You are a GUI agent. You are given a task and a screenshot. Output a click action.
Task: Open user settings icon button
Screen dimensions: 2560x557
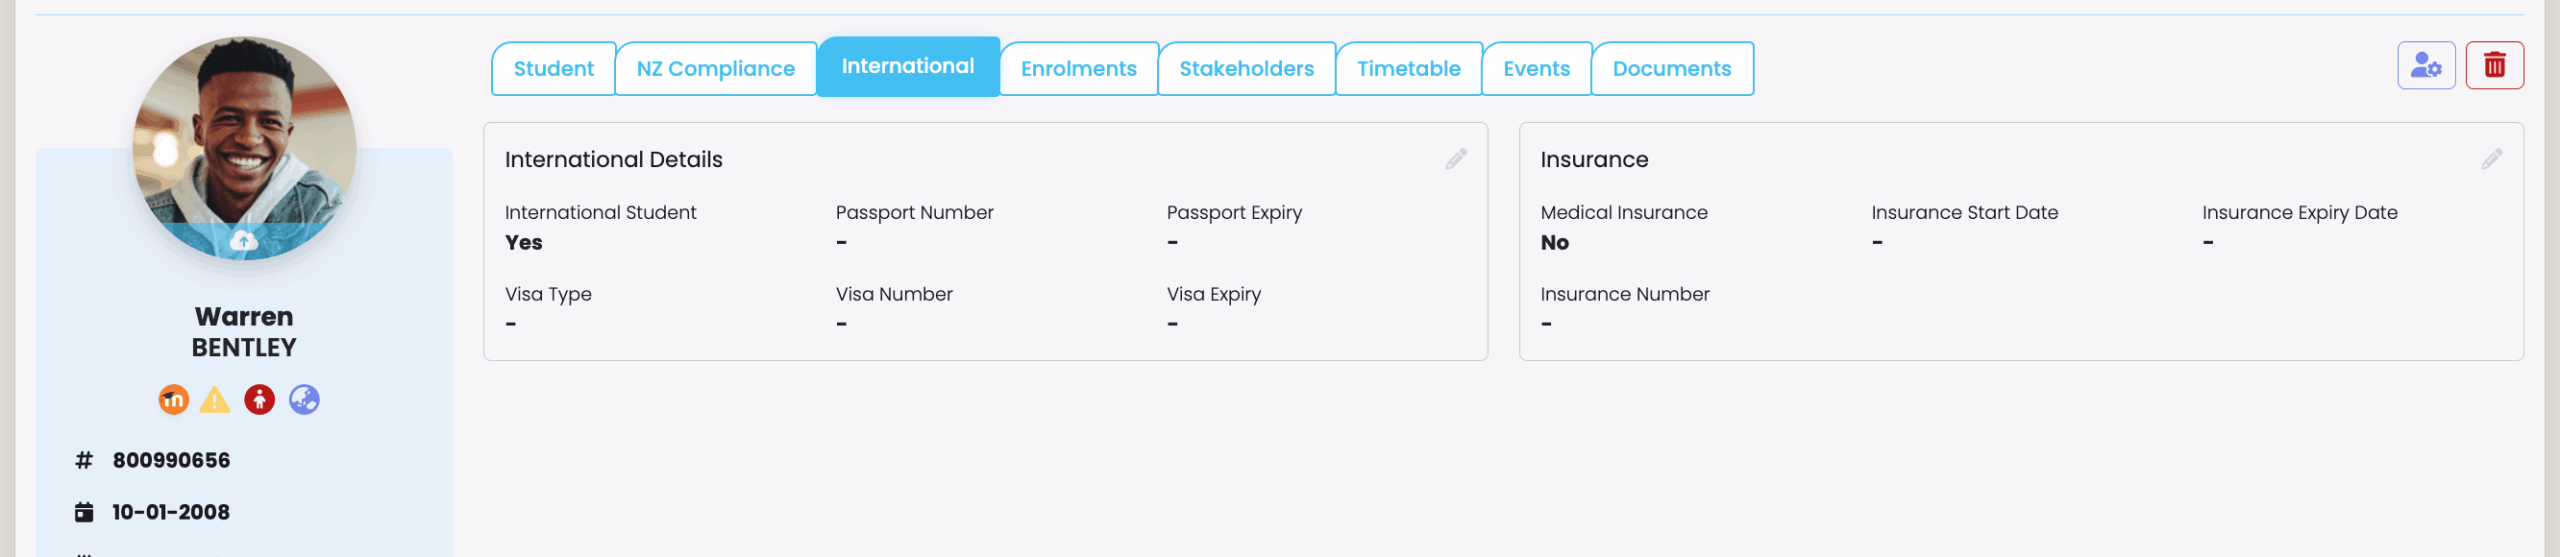(2426, 66)
